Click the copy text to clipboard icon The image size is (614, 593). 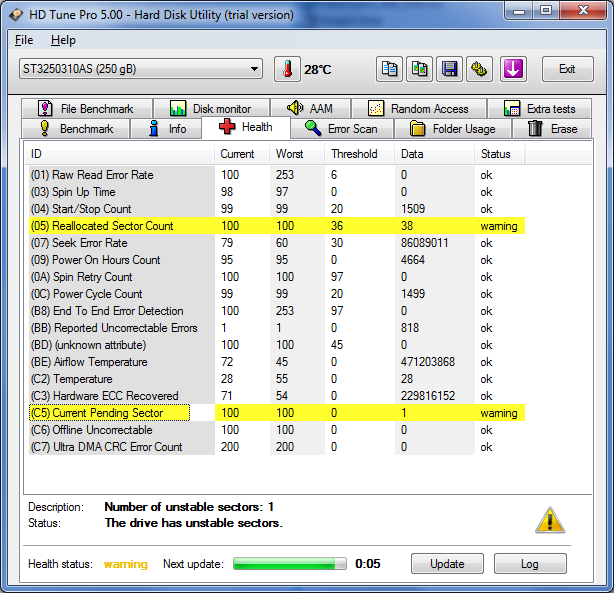(x=390, y=69)
